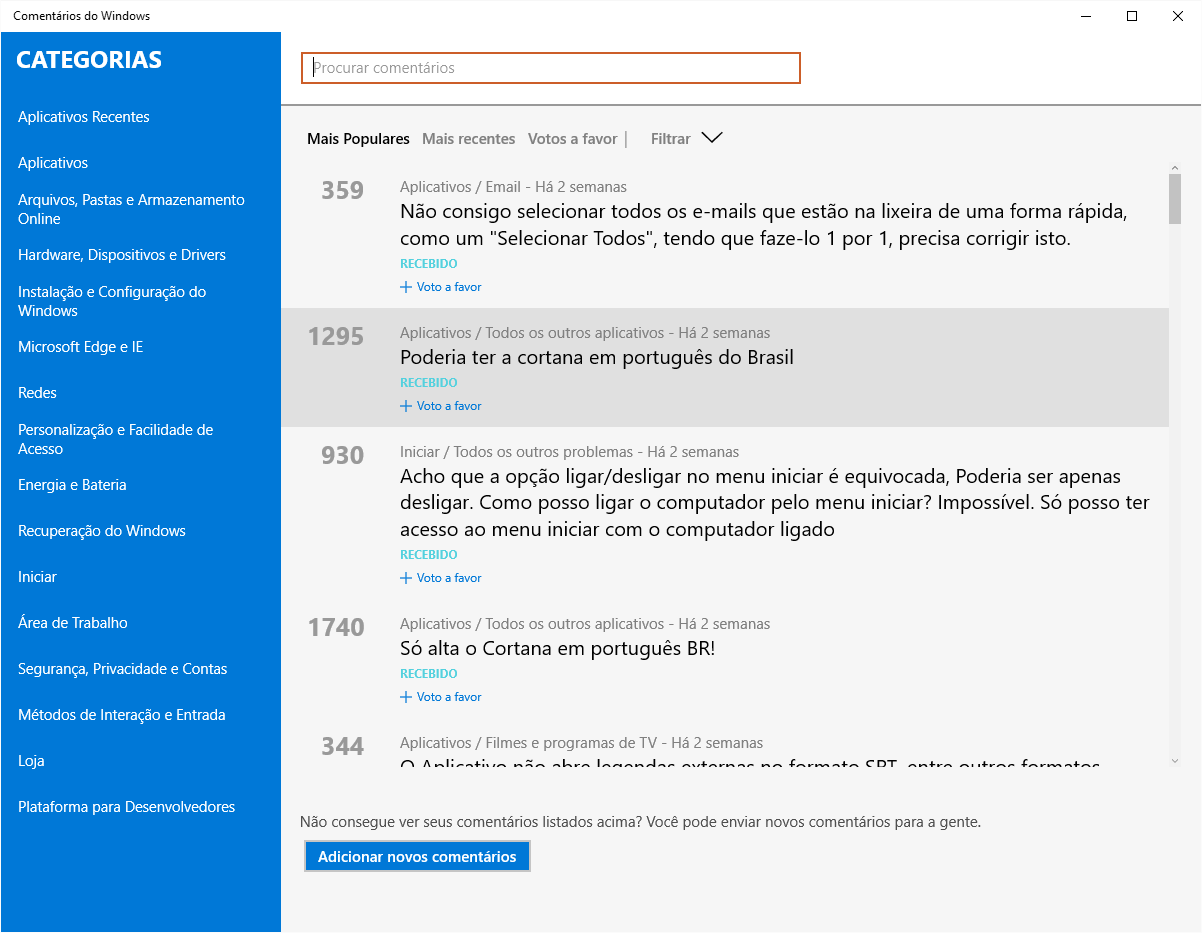This screenshot has width=1202, height=933.
Task: Focus the Procurar comentários search box
Action: click(550, 68)
